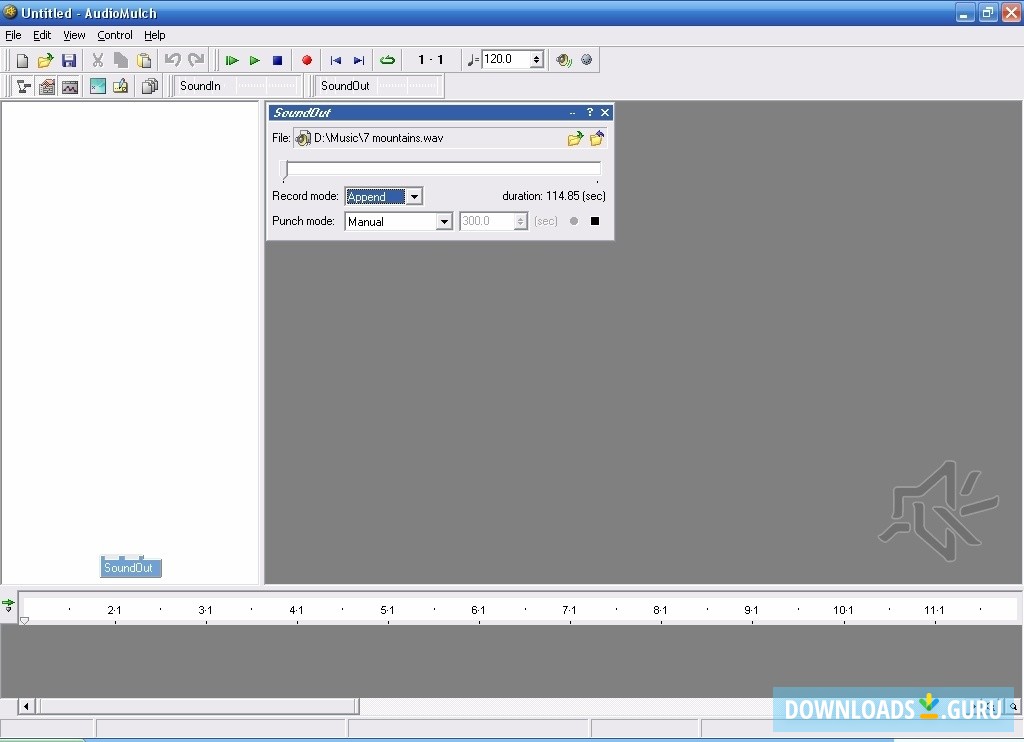
Task: Click the duration: 114.85 (sec) text
Action: (x=554, y=196)
